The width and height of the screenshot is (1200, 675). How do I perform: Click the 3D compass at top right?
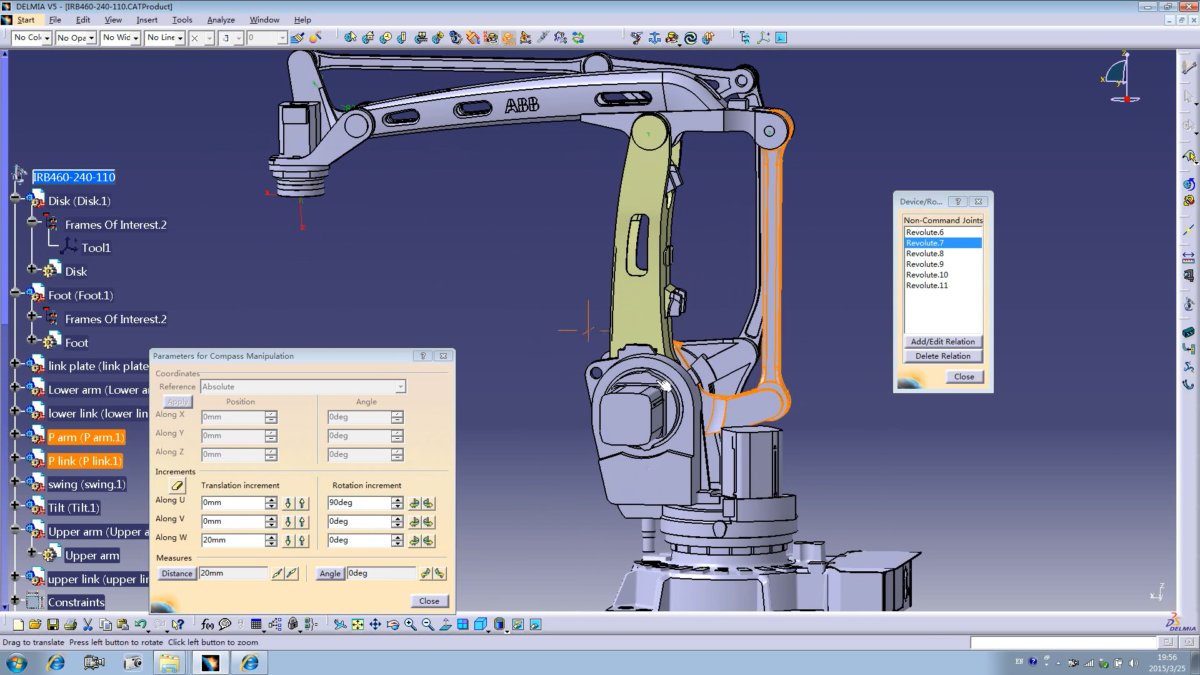[1121, 78]
